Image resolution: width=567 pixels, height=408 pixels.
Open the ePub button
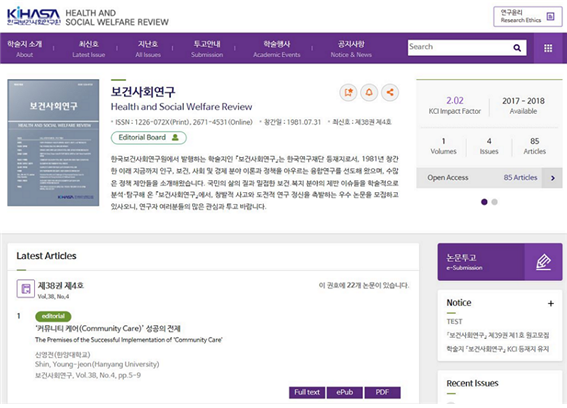pyautogui.click(x=345, y=392)
